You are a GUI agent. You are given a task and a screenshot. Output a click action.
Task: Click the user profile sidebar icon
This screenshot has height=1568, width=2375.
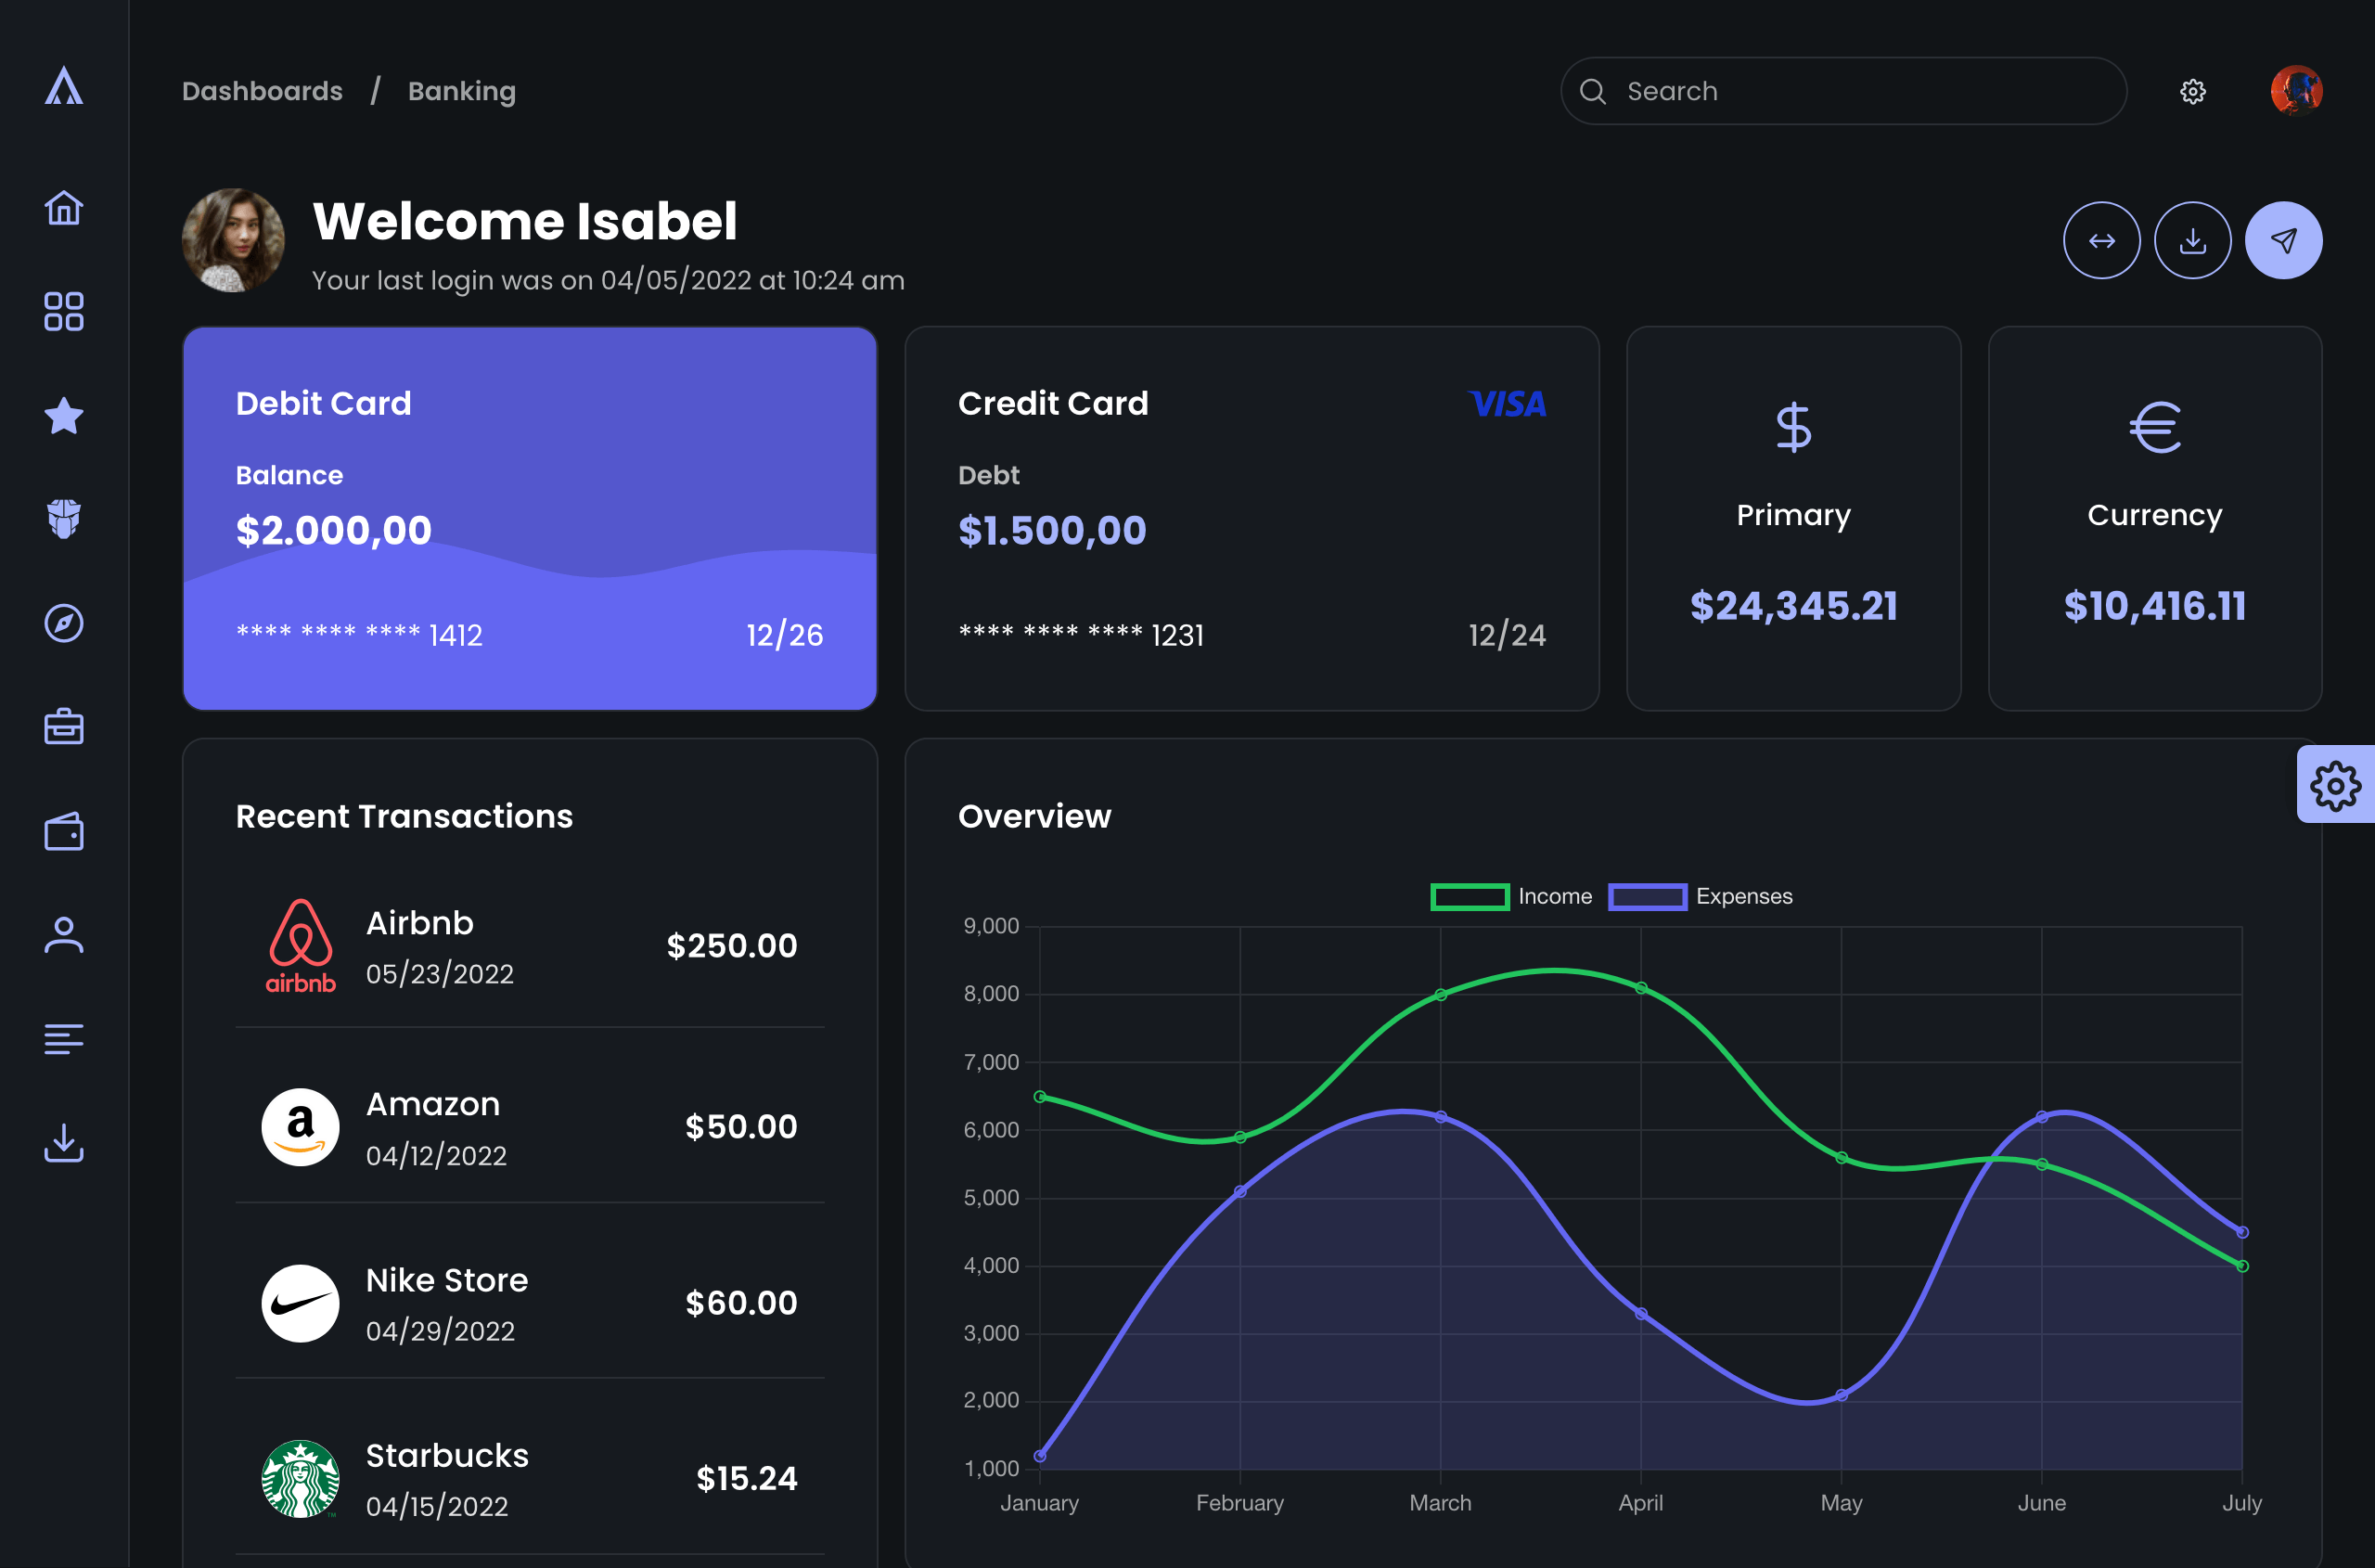(64, 935)
